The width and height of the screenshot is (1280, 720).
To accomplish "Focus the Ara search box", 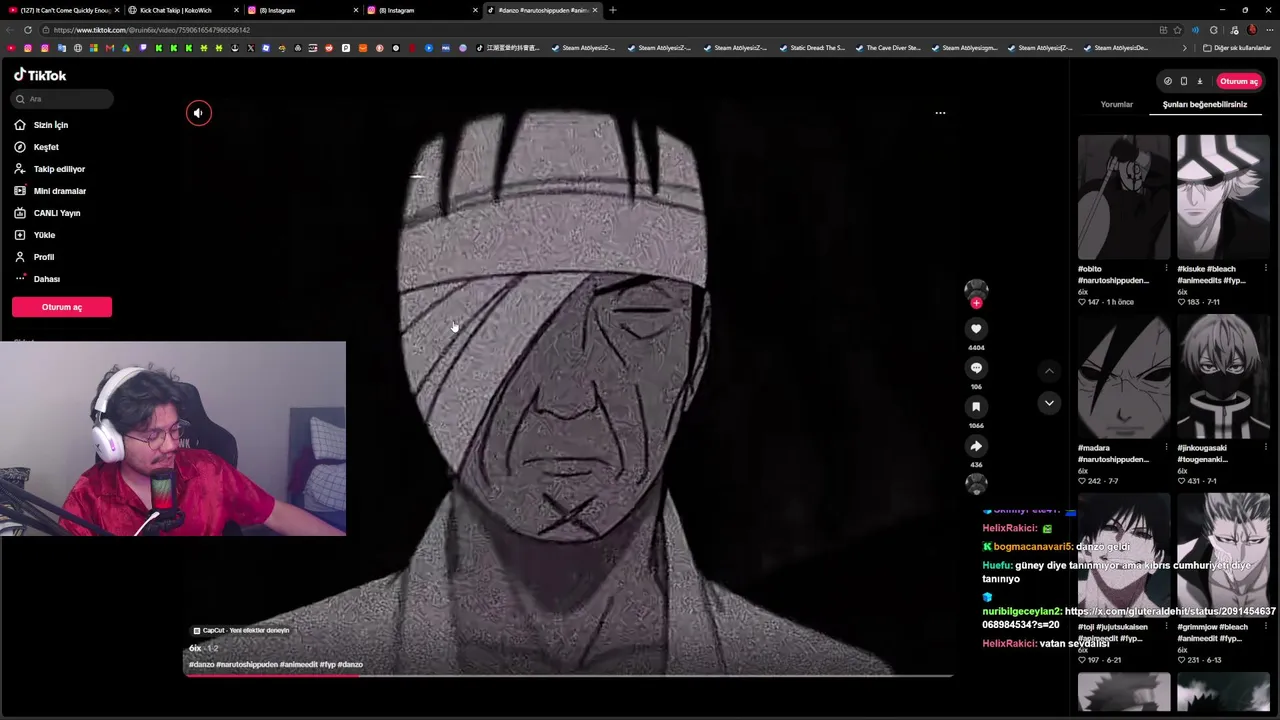I will click(x=63, y=99).
